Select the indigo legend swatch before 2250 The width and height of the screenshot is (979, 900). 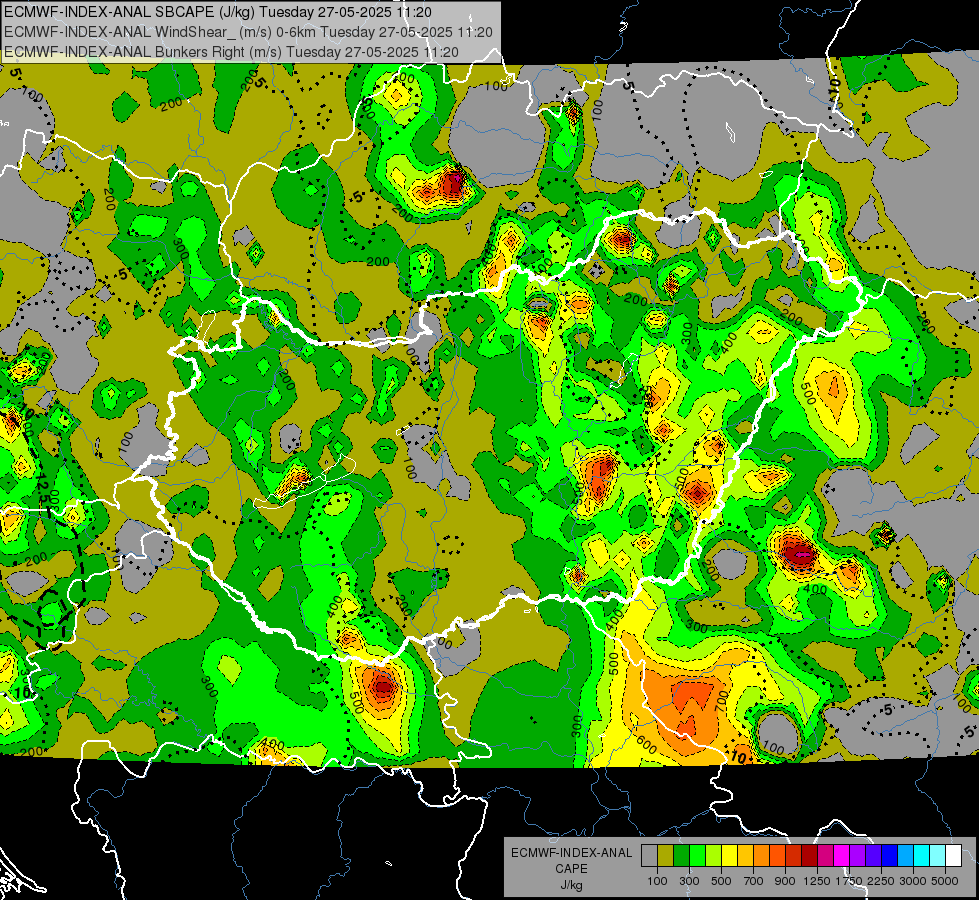(x=873, y=855)
